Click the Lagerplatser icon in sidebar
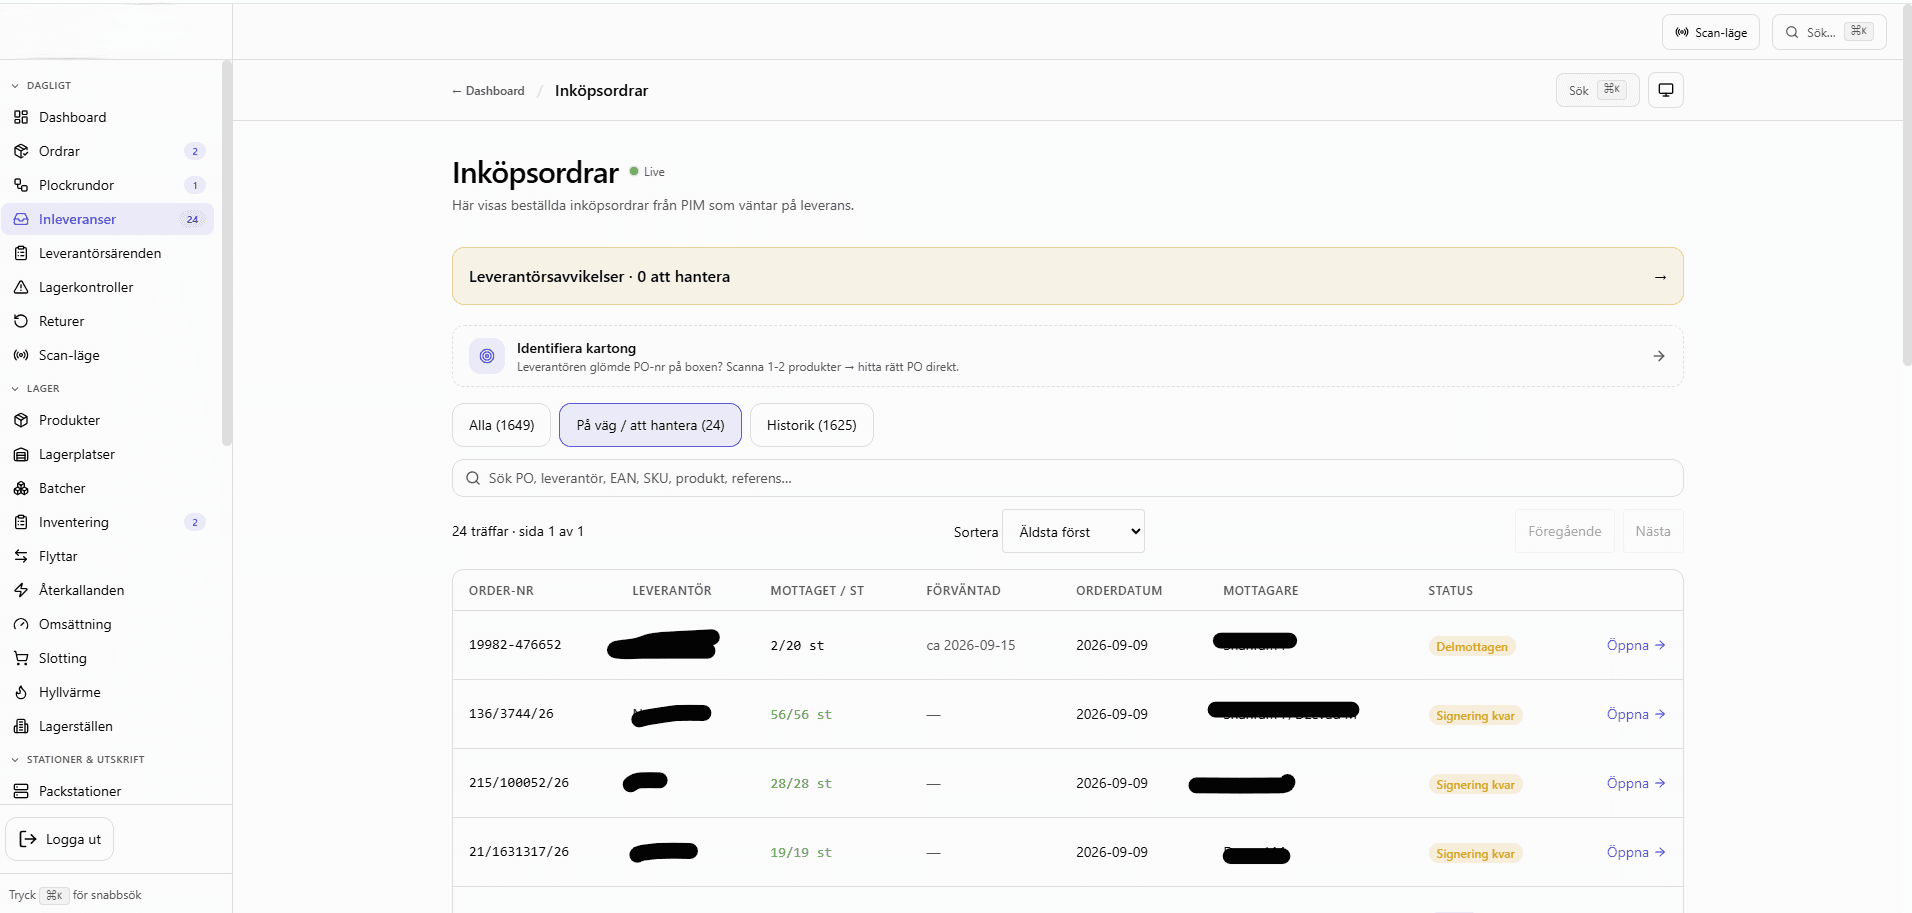This screenshot has width=1912, height=913. tap(21, 454)
